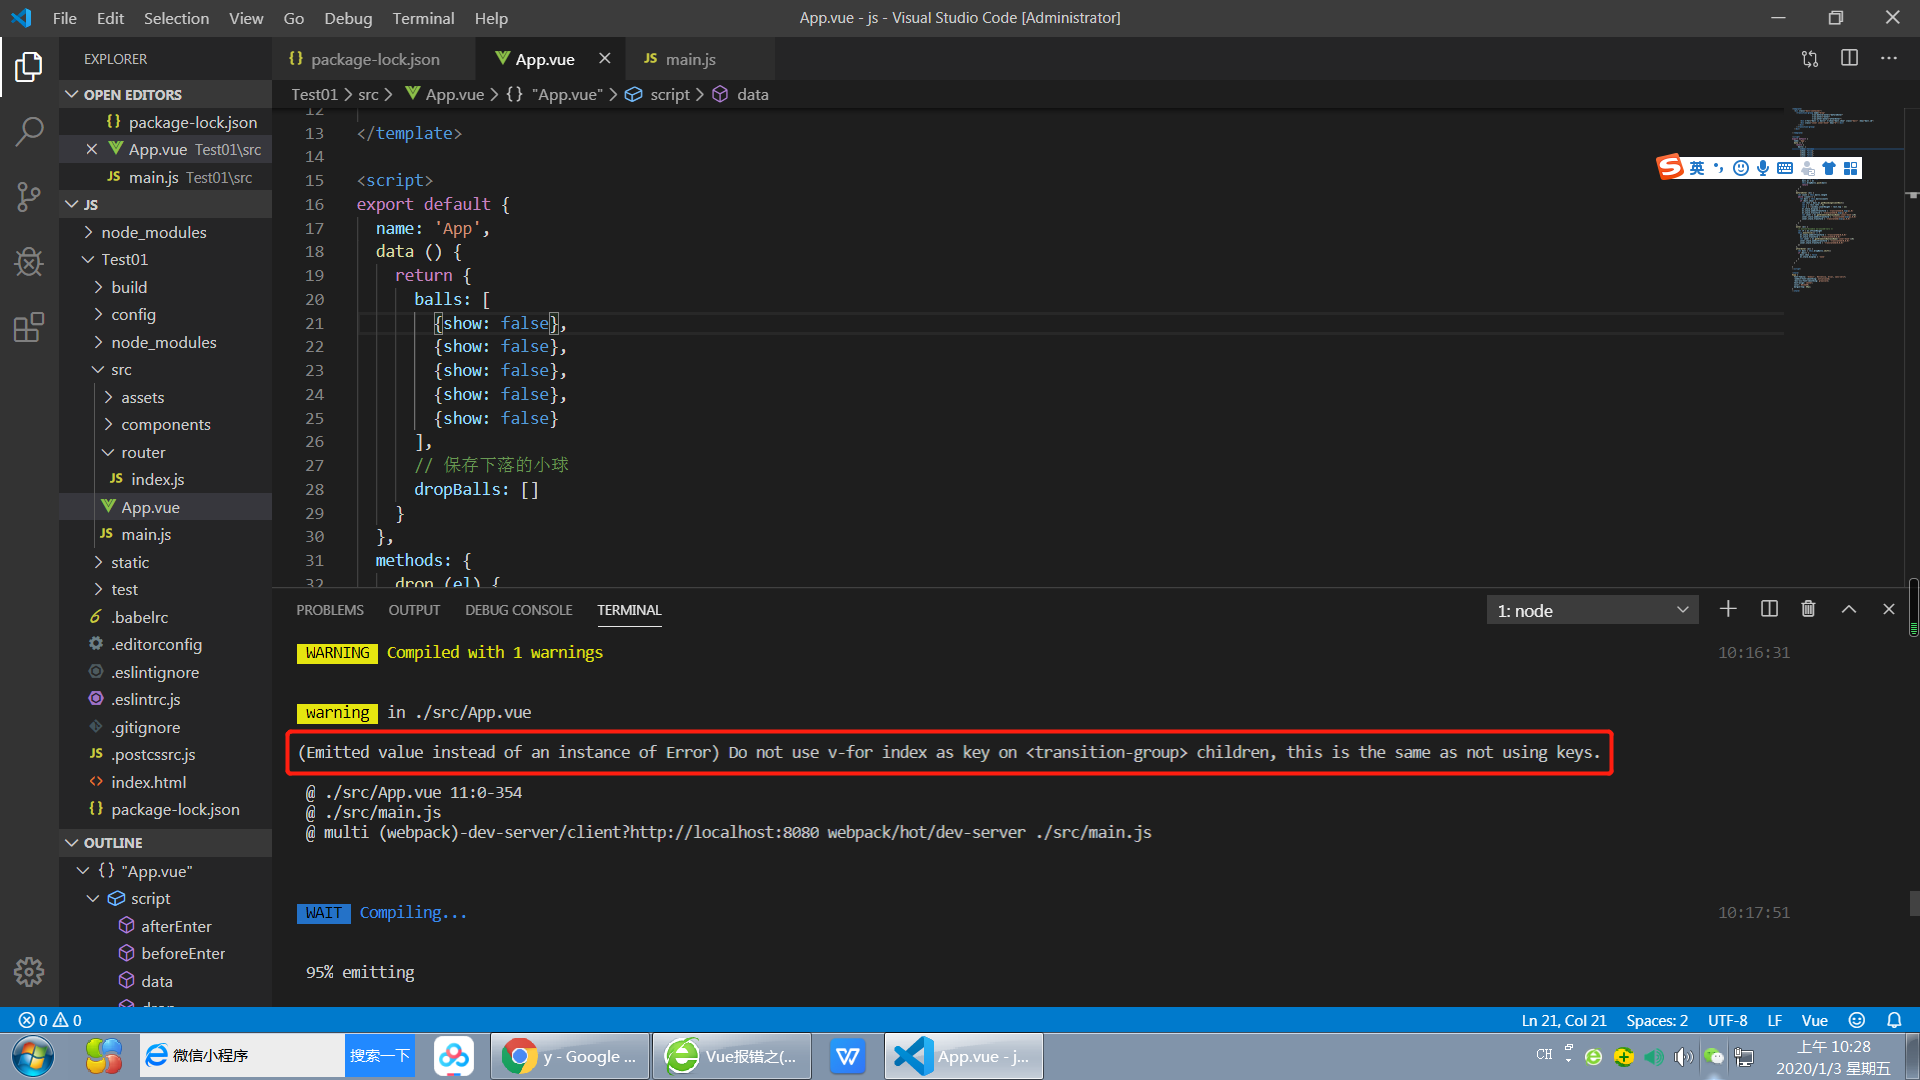
Task: Expand the node_modules folder under JS
Action: [x=153, y=232]
